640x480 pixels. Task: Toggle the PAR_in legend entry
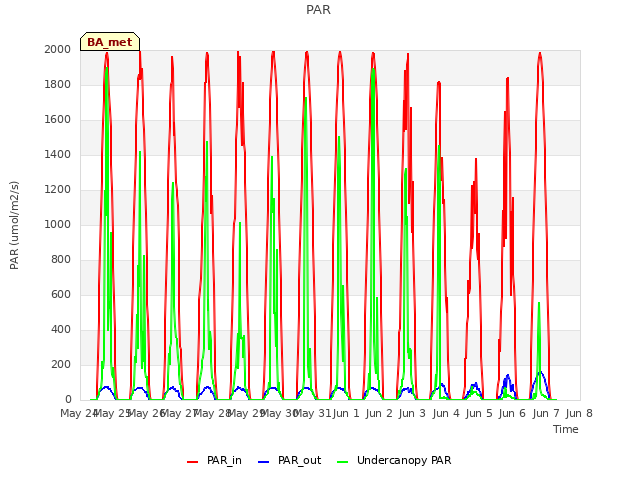click(x=214, y=460)
